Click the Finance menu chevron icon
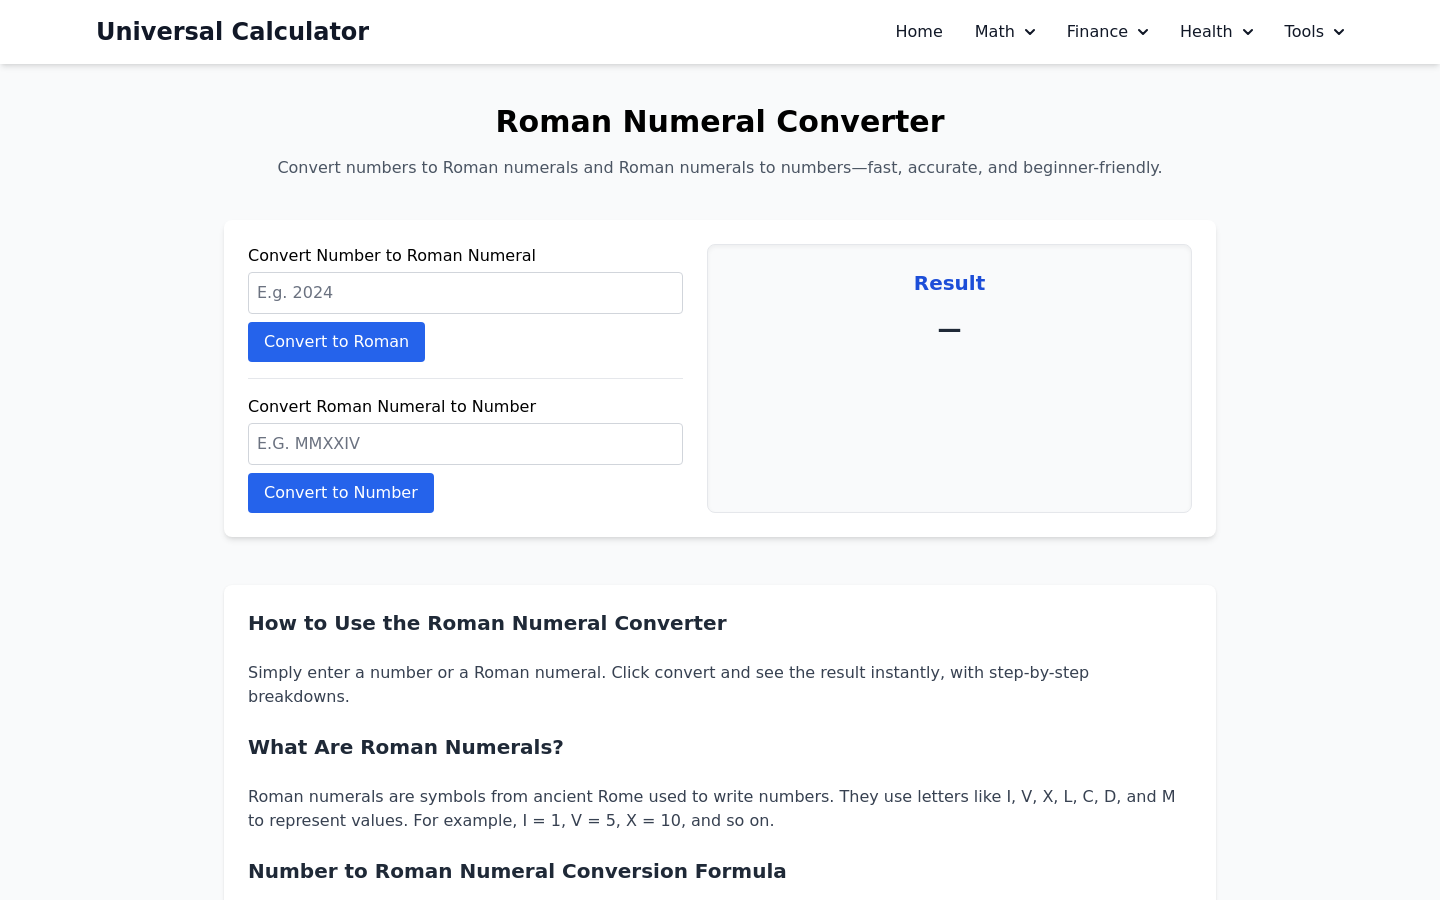The width and height of the screenshot is (1440, 900). [1142, 32]
